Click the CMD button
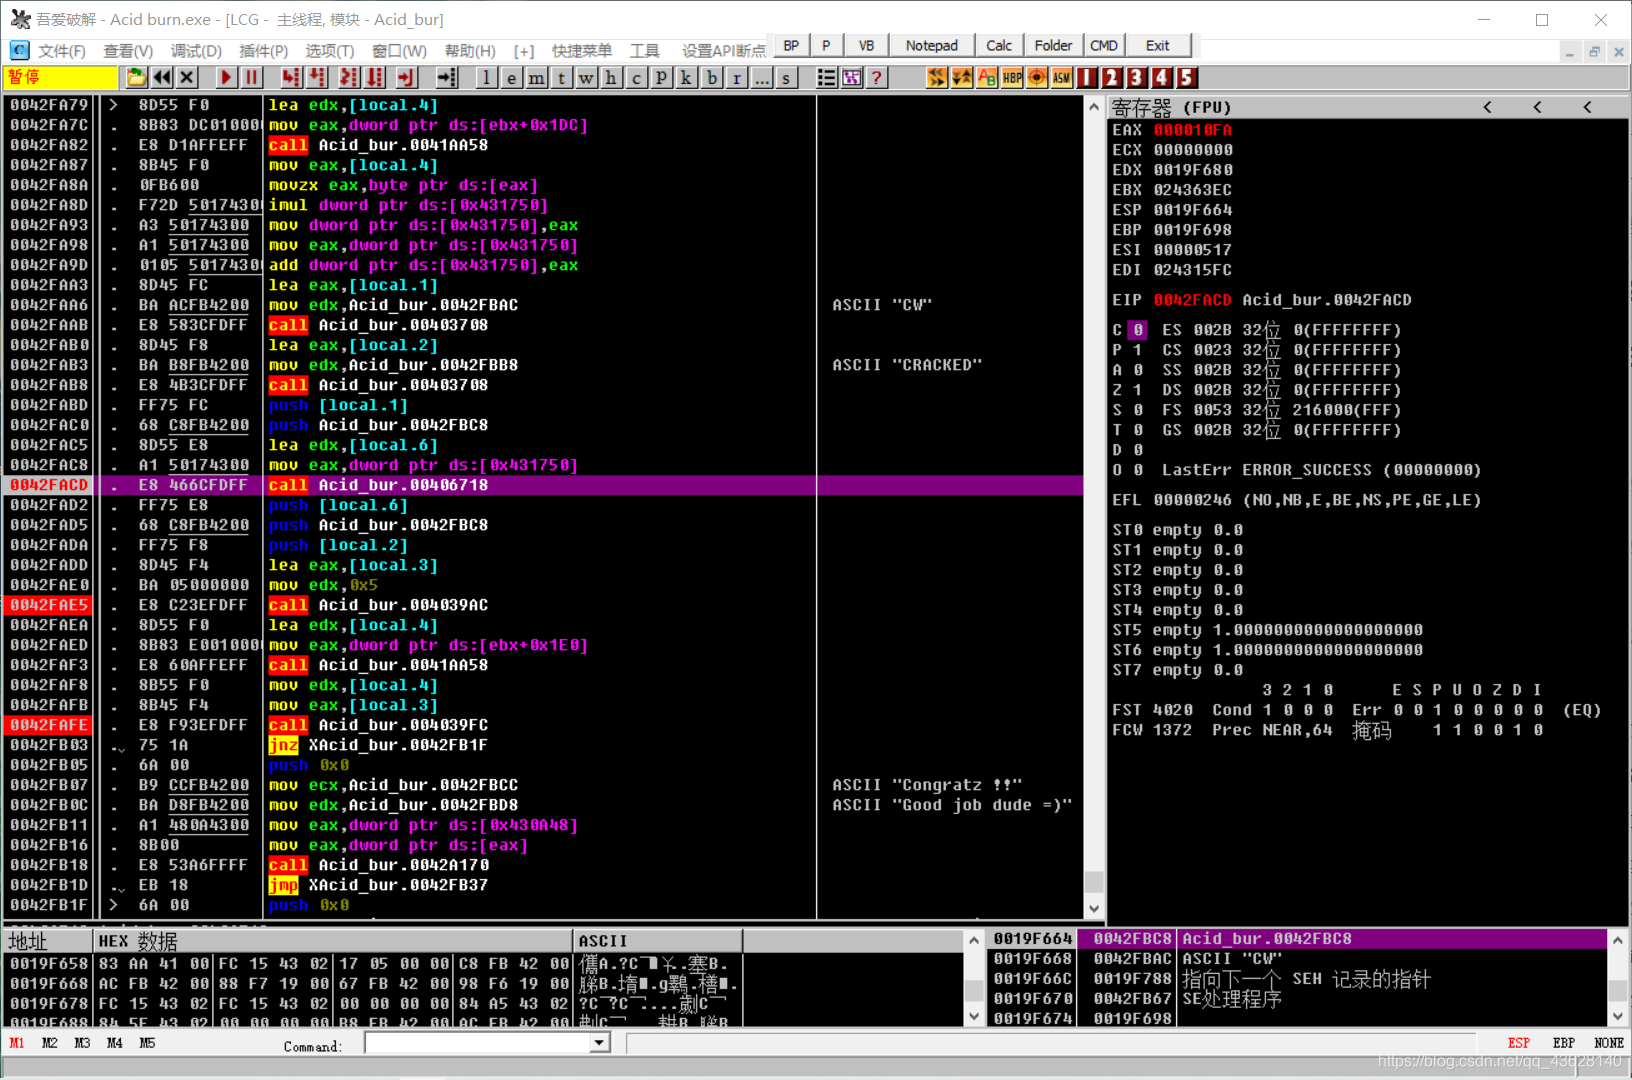The image size is (1632, 1080). 1104,45
